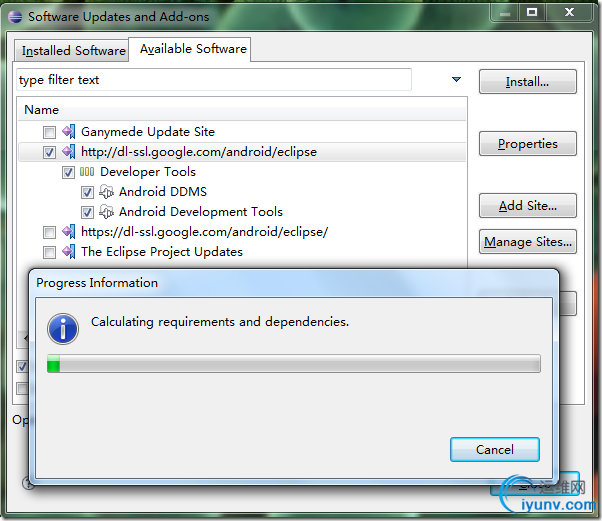Open the Properties button
Screen dimensions: 602x521
[x=528, y=144]
